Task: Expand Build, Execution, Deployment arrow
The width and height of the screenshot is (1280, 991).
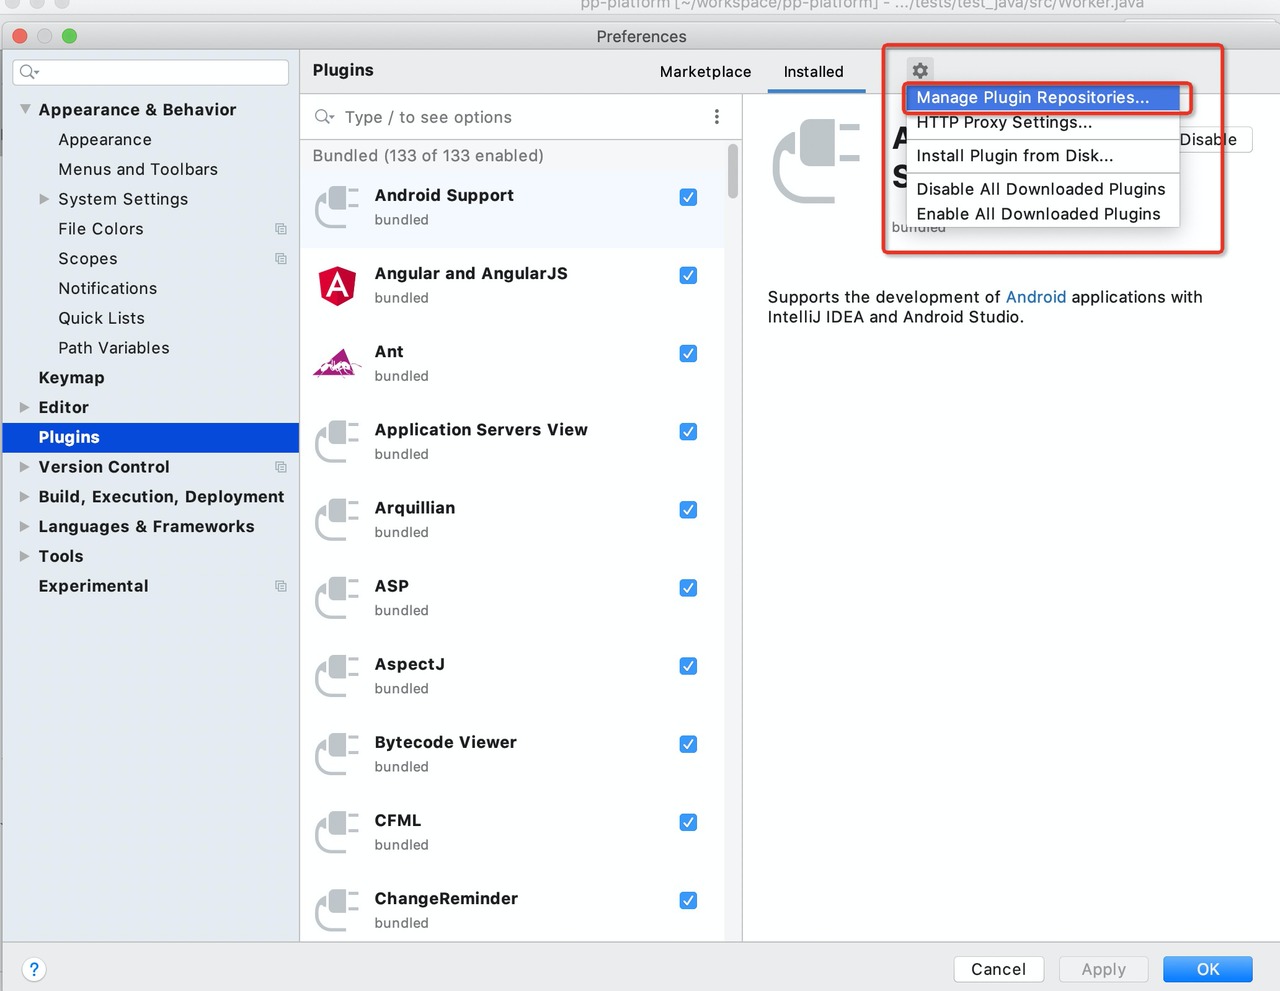Action: point(25,497)
